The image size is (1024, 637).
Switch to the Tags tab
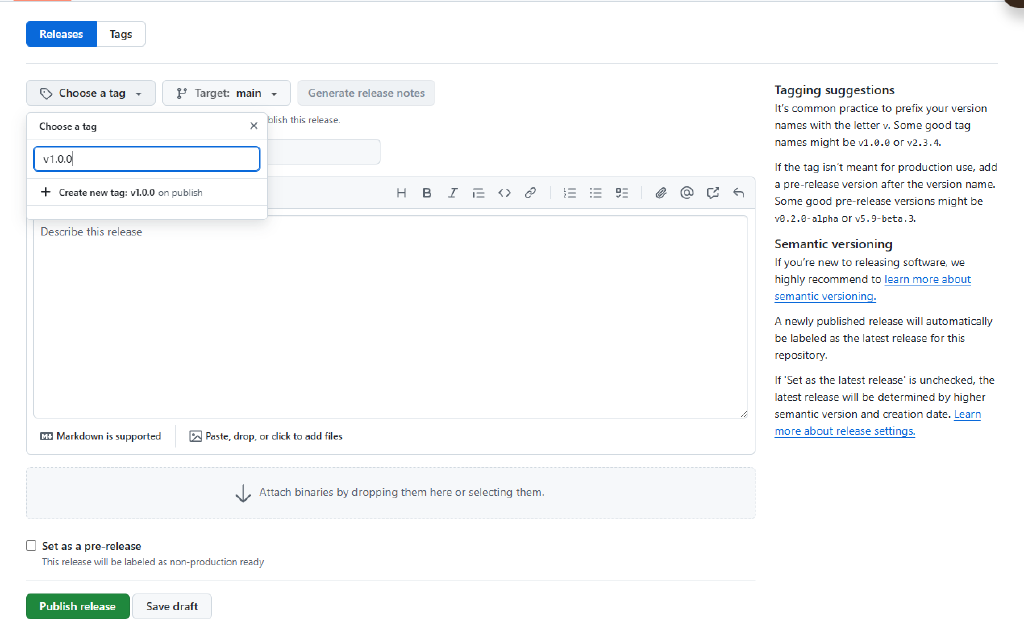click(120, 33)
